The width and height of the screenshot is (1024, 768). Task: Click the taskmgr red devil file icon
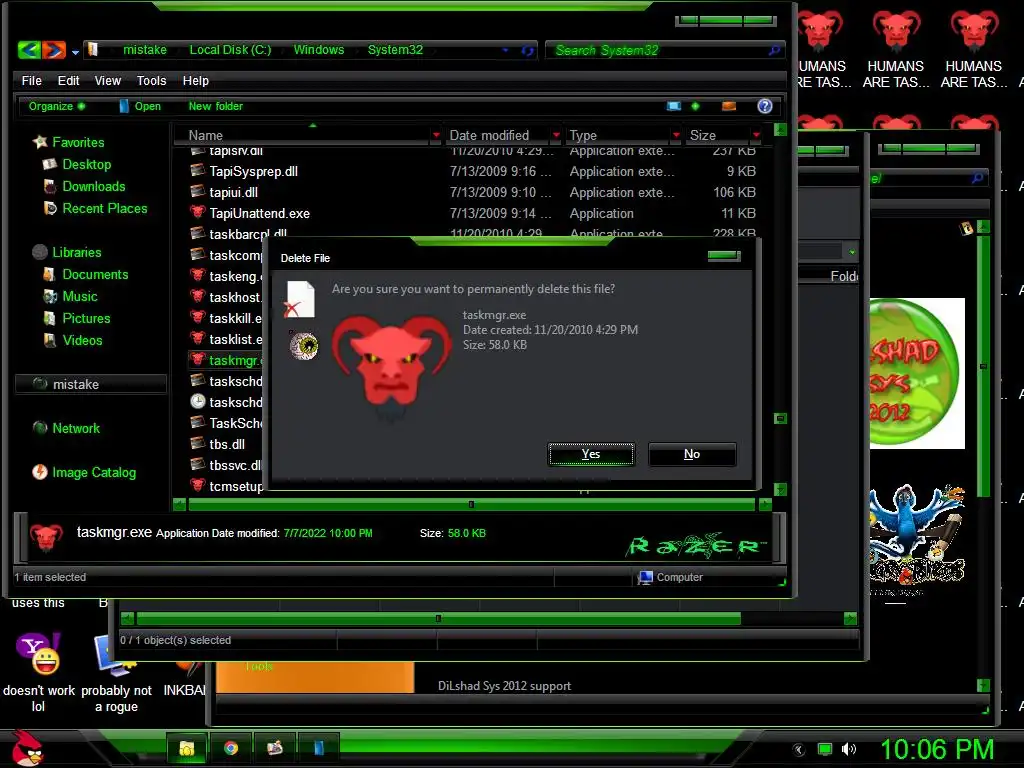click(197, 359)
